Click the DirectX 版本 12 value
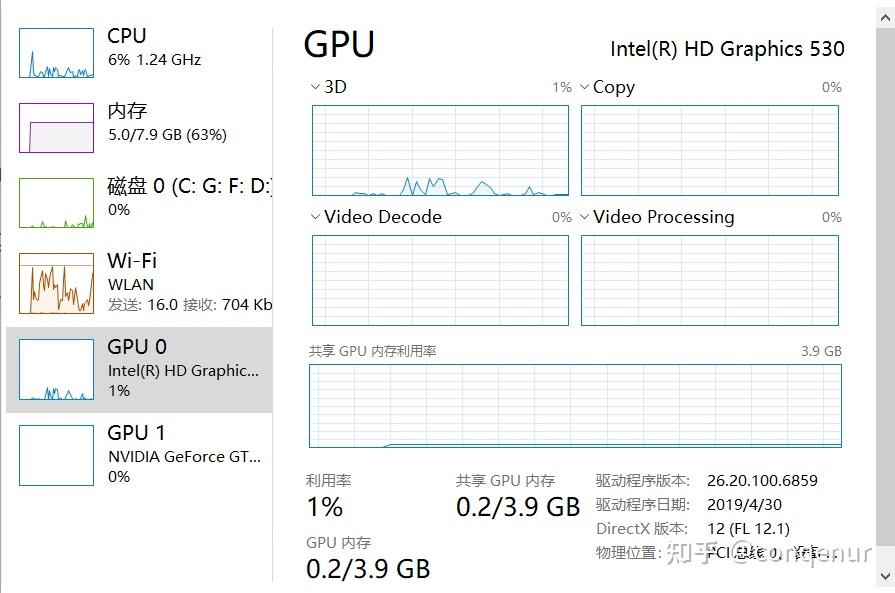Screen dimensions: 895x593 tap(749, 528)
